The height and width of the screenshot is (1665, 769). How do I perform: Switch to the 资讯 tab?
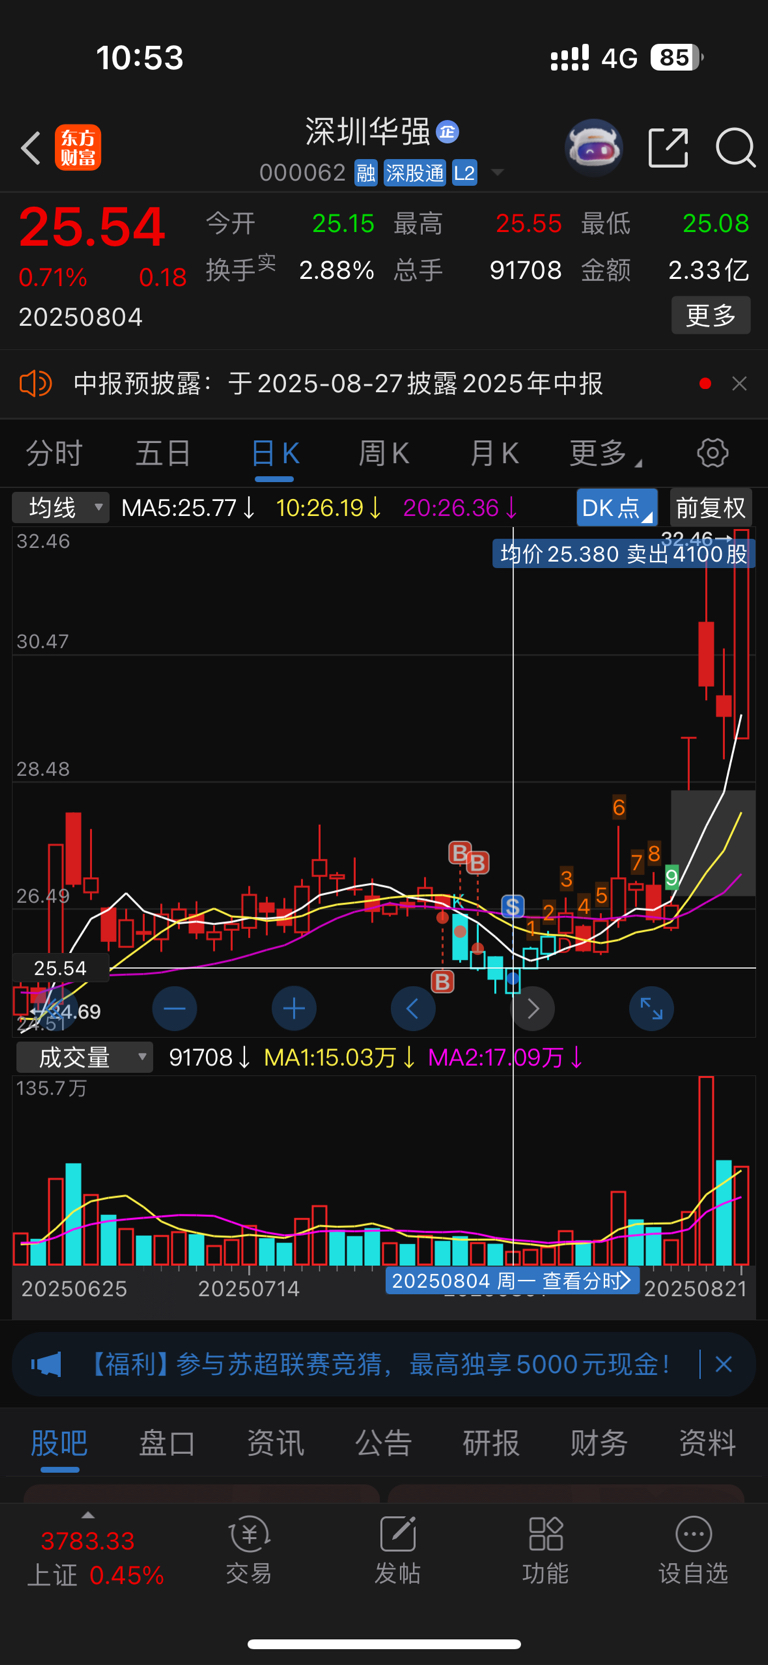[275, 1443]
